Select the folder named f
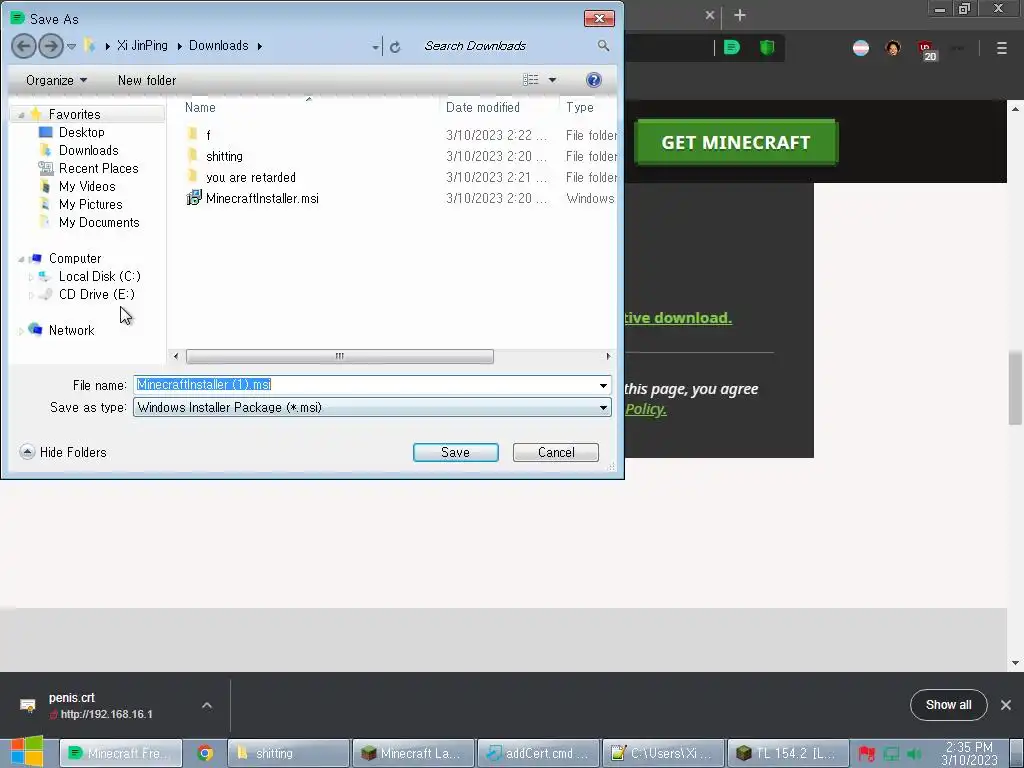The width and height of the screenshot is (1024, 768). point(208,135)
